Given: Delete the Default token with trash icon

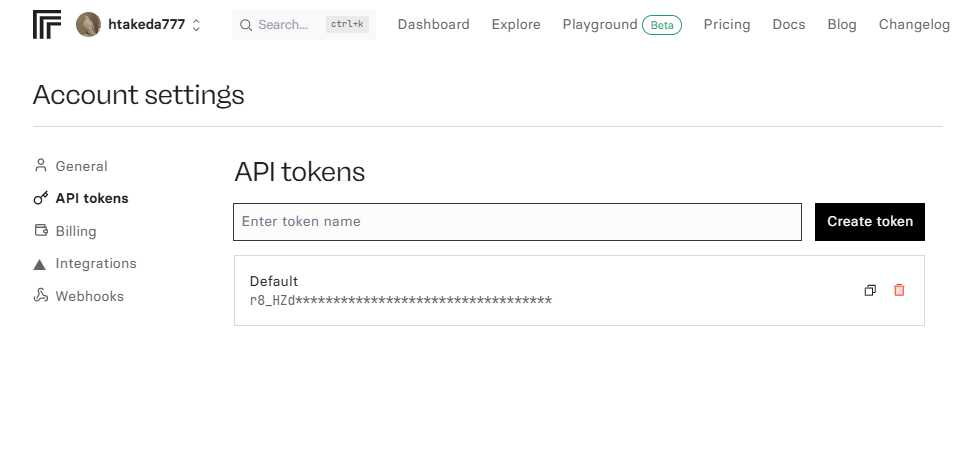Looking at the screenshot, I should pos(899,290).
